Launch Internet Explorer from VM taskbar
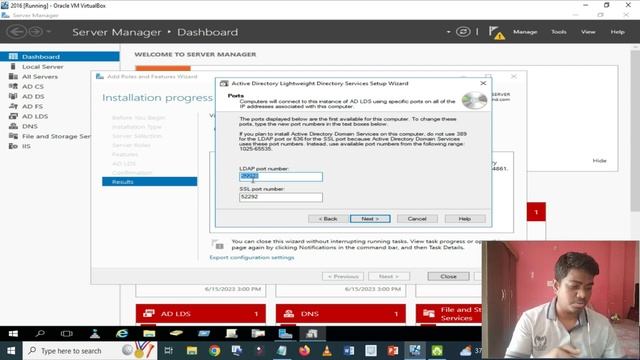The width and height of the screenshot is (640, 360). click(122, 333)
